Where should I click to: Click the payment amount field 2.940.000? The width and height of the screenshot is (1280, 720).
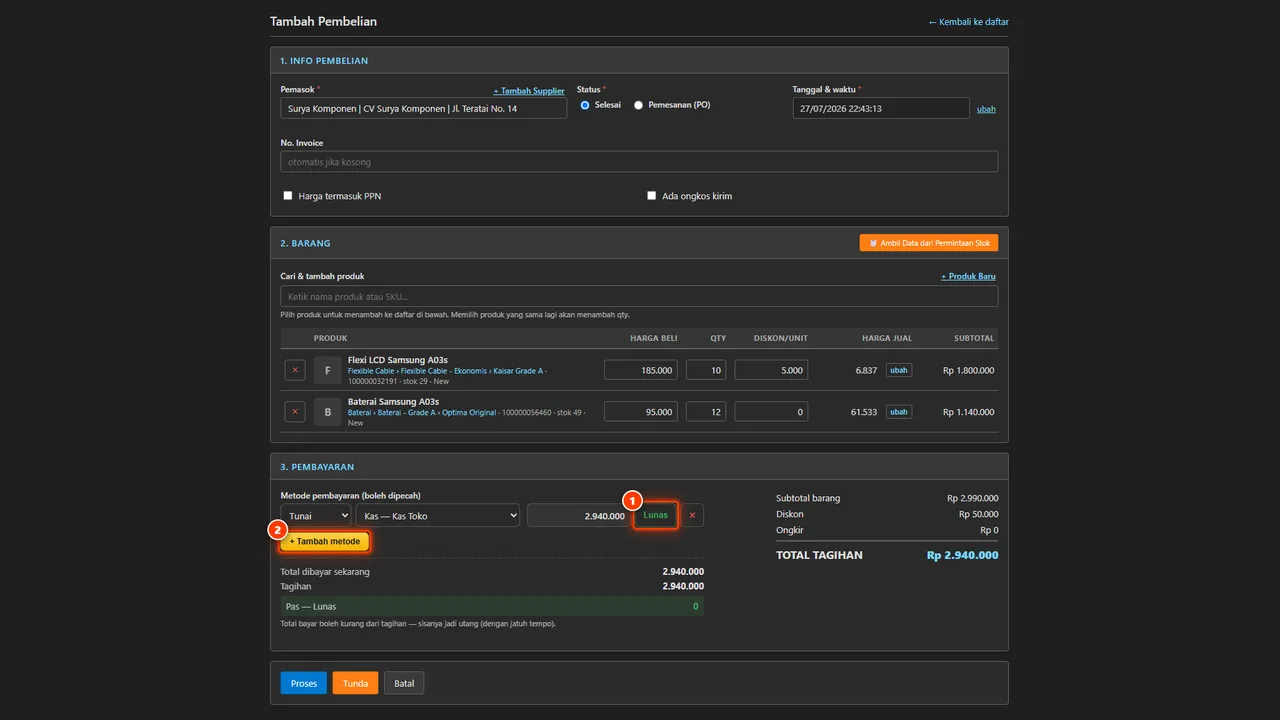click(x=578, y=515)
